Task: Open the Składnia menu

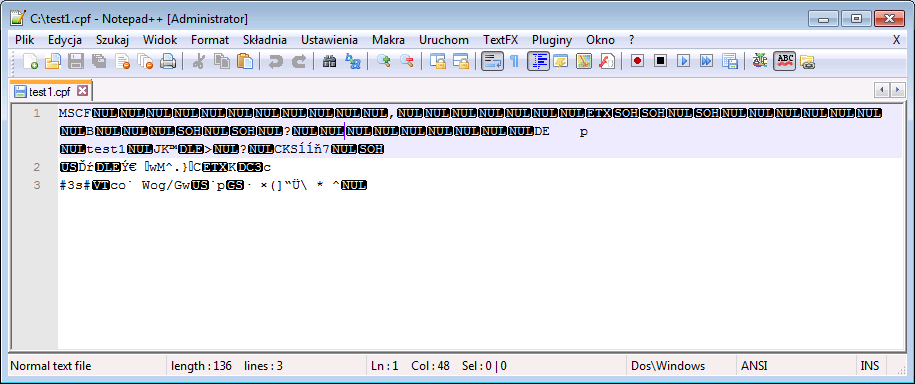Action: pos(264,40)
